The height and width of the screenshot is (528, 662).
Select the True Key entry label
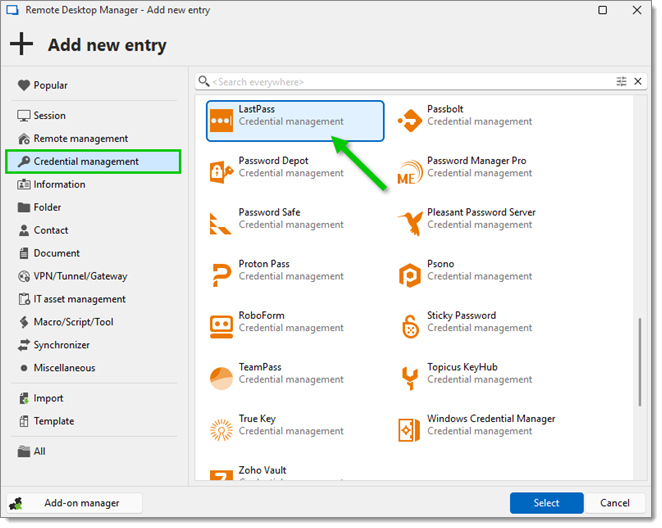click(257, 419)
